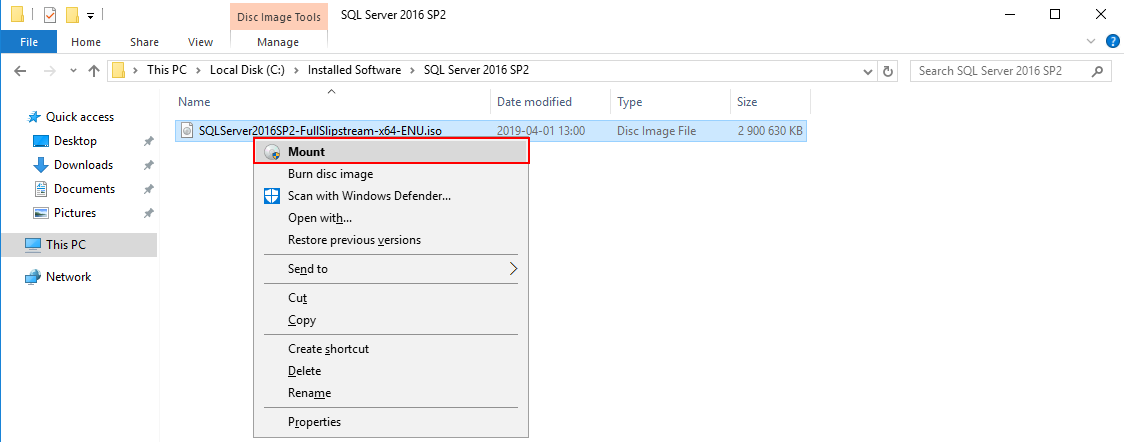The height and width of the screenshot is (442, 1124).
Task: Open Quick access in navigation pane
Action: (80, 117)
